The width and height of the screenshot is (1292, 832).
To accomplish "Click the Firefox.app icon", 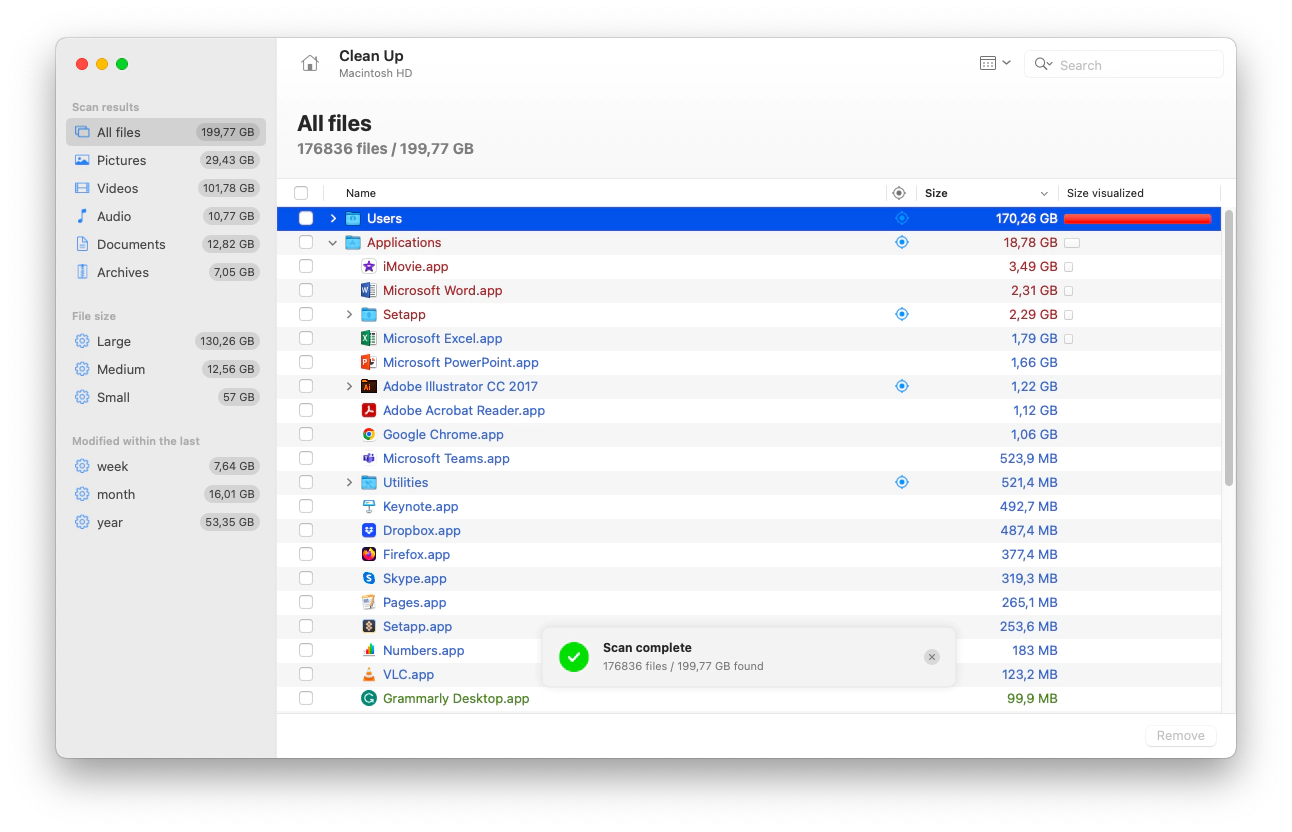I will tap(368, 554).
